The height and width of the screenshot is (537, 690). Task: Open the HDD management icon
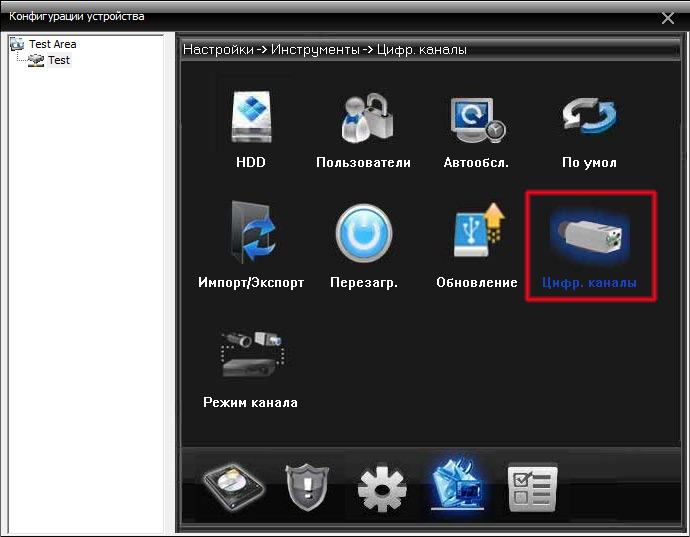click(252, 117)
